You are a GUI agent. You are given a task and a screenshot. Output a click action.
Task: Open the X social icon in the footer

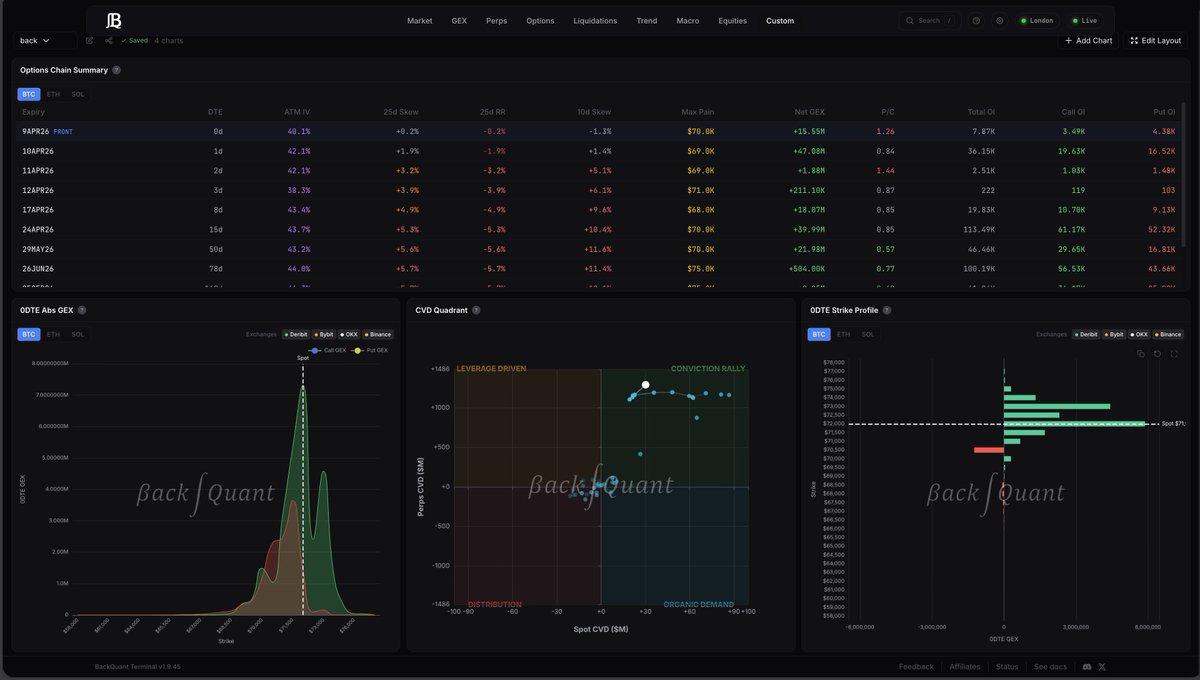(x=1102, y=666)
